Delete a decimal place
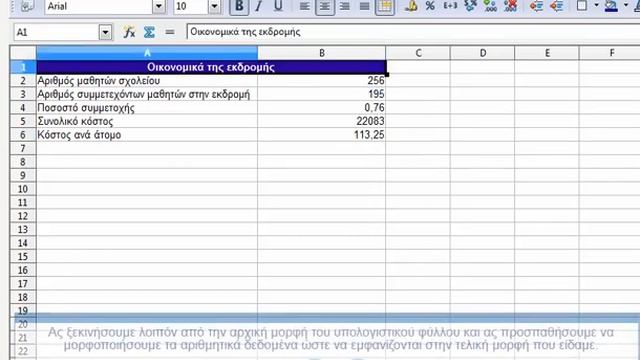 coord(510,6)
